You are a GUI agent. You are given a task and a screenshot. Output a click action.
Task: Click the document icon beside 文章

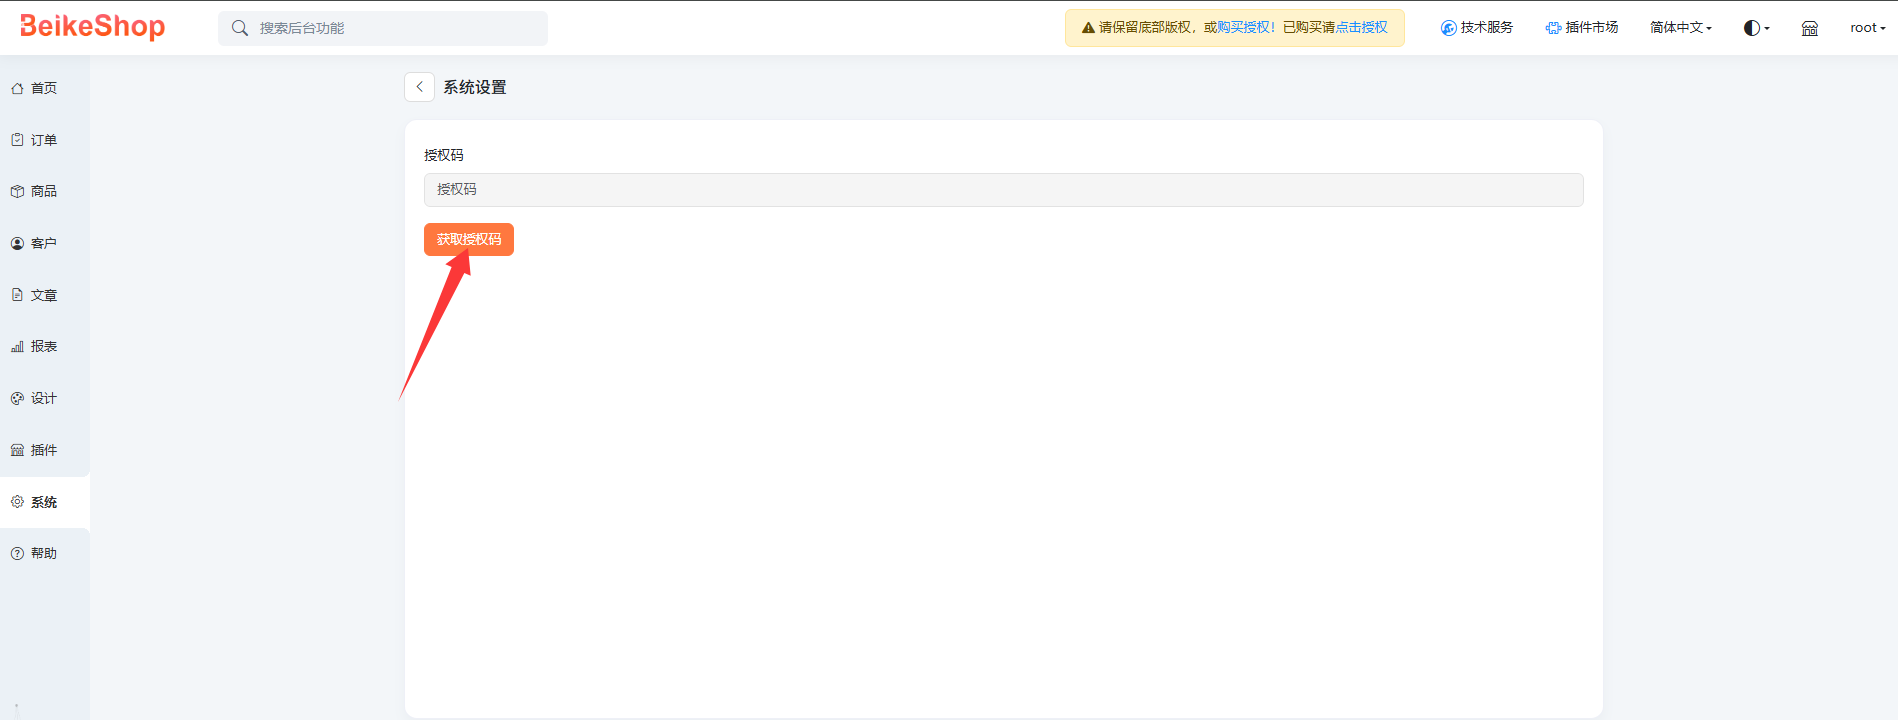click(x=17, y=295)
